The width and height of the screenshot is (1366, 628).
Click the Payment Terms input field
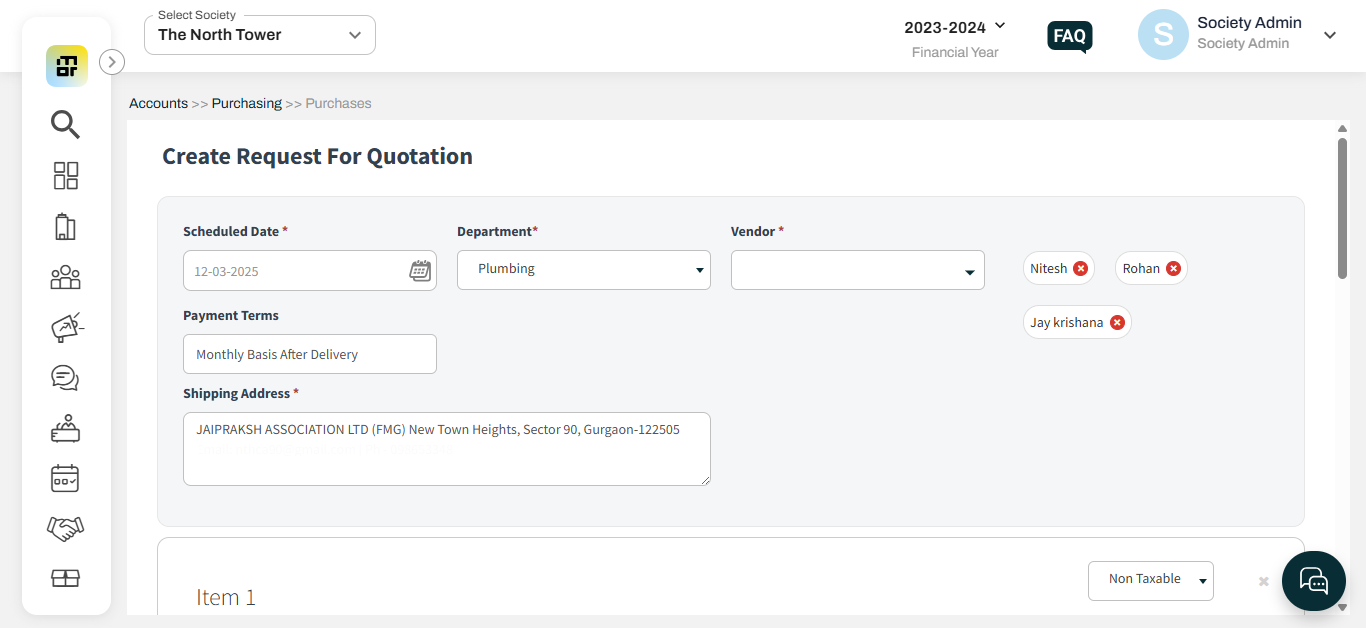tap(310, 354)
